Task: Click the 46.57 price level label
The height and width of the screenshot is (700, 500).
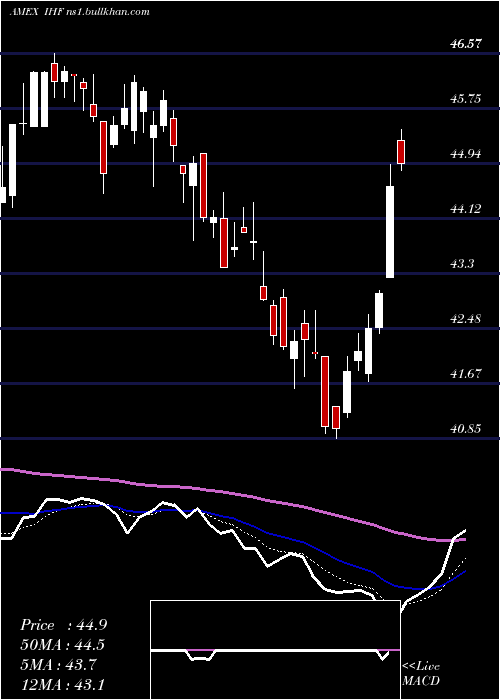Action: [x=466, y=44]
